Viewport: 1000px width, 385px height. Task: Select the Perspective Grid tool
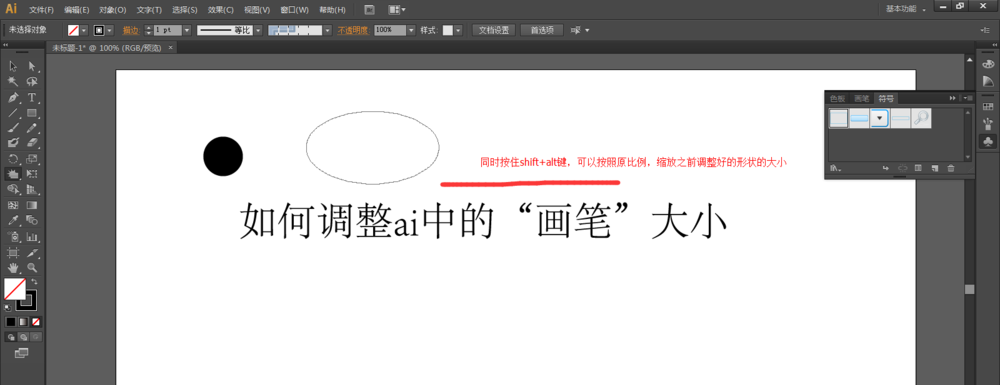point(32,189)
